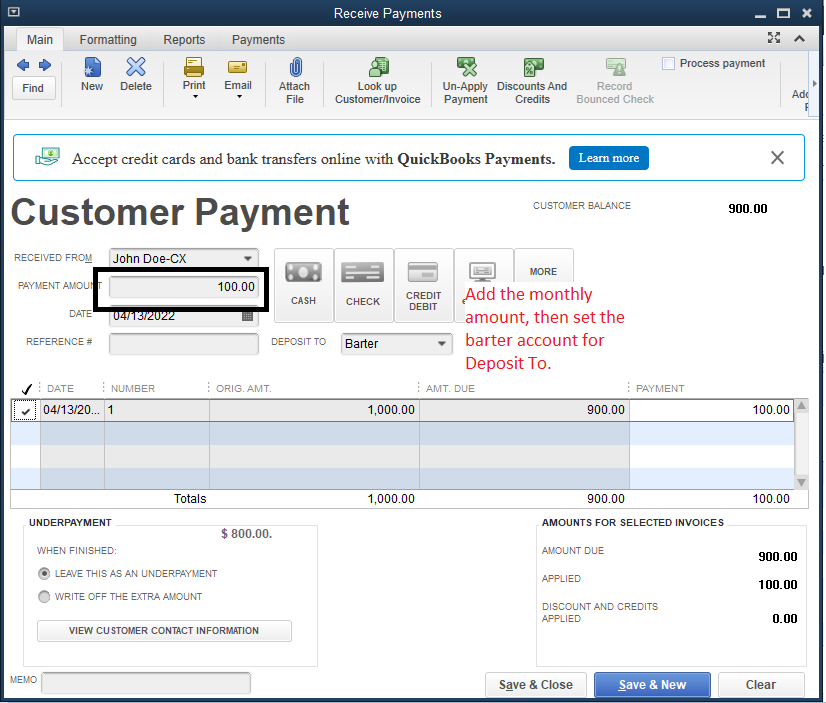
Task: Open Look up Customer/Invoice
Action: (378, 81)
